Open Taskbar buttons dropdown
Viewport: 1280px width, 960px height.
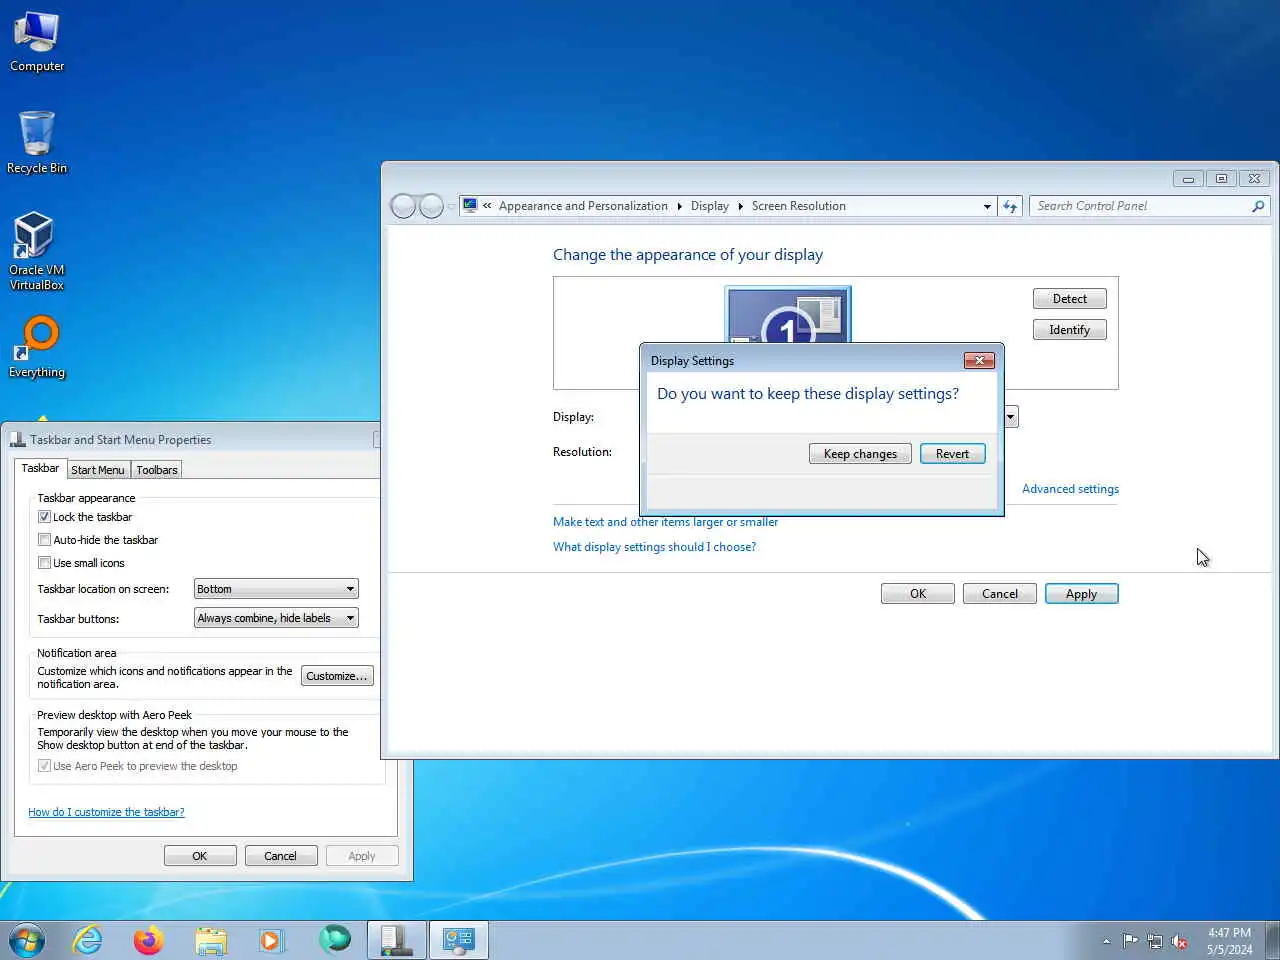276,618
